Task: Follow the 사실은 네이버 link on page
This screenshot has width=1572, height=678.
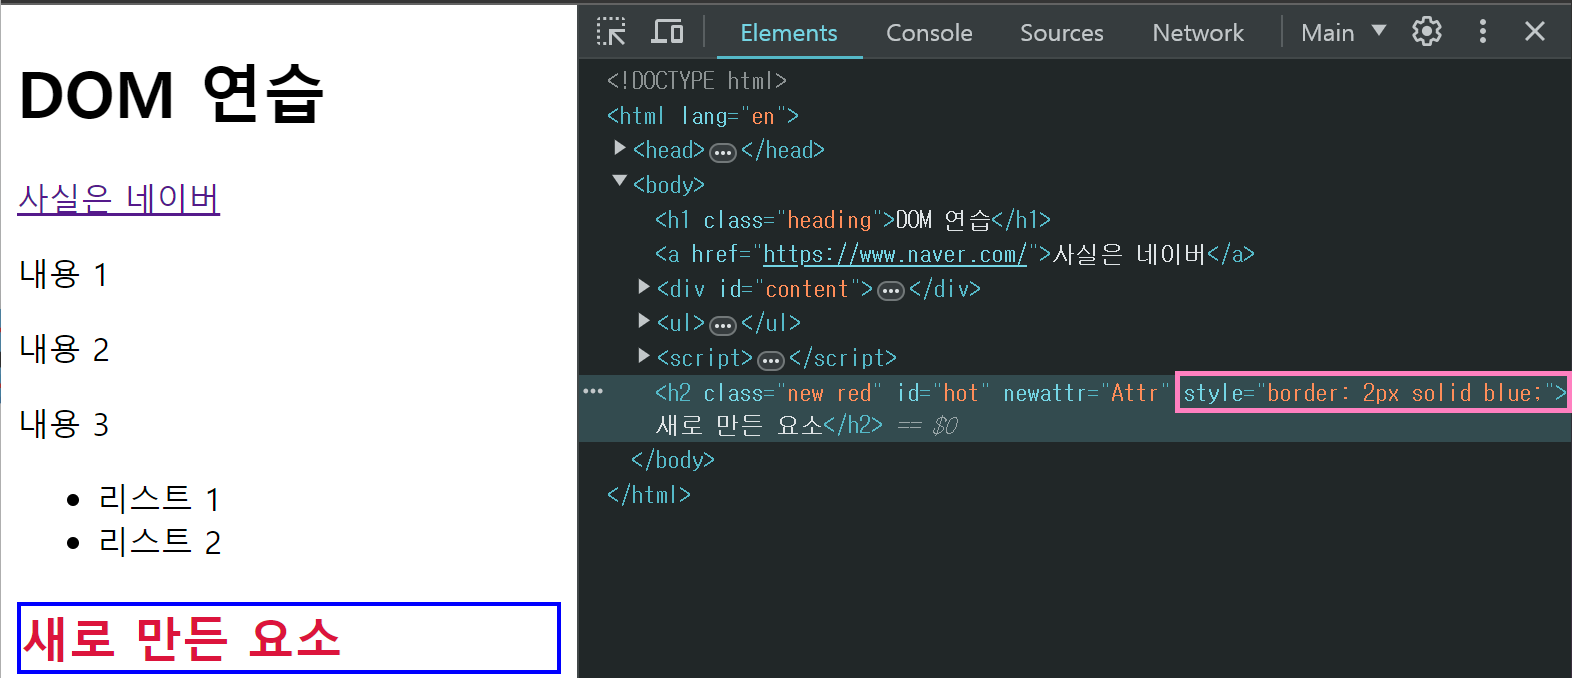Action: (x=119, y=198)
